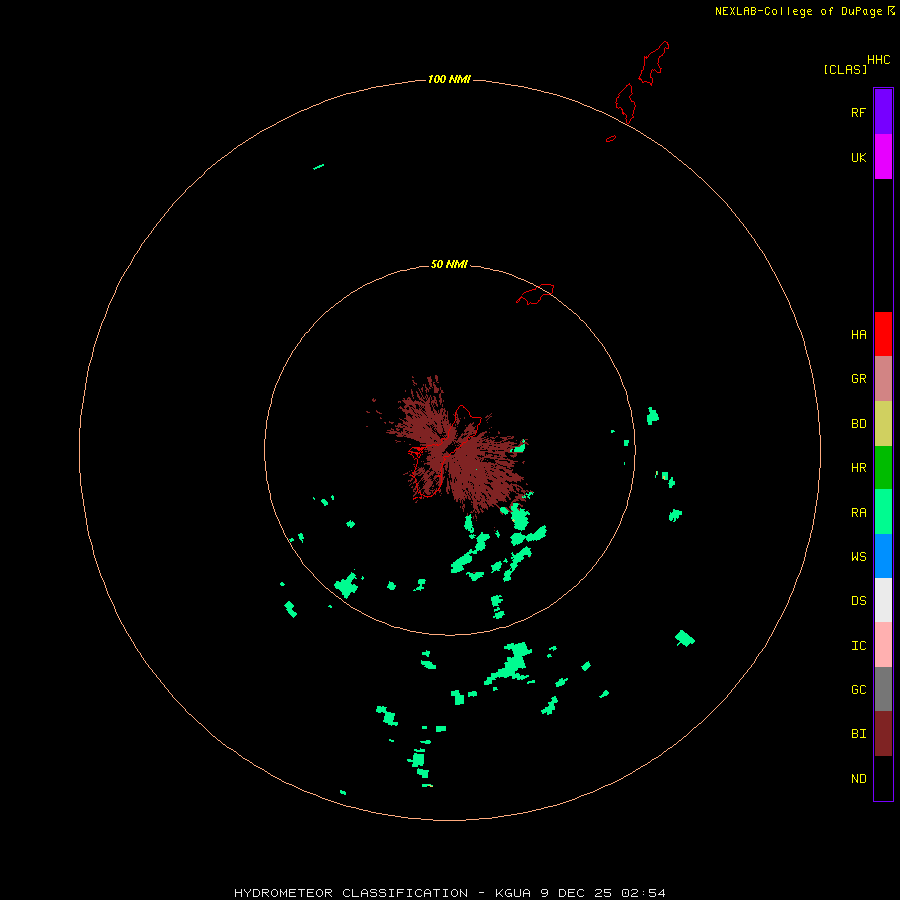The image size is (900, 900).
Task: Click the ND black legend swatch
Action: 883,778
